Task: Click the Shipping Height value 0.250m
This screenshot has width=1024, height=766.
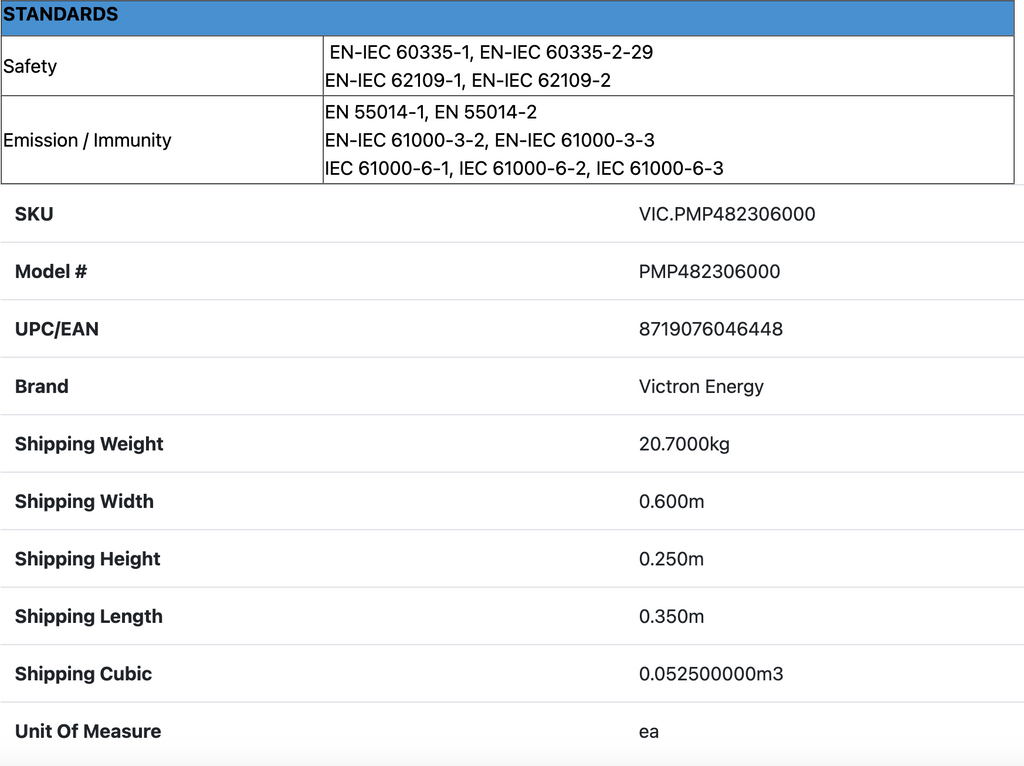Action: (x=671, y=559)
